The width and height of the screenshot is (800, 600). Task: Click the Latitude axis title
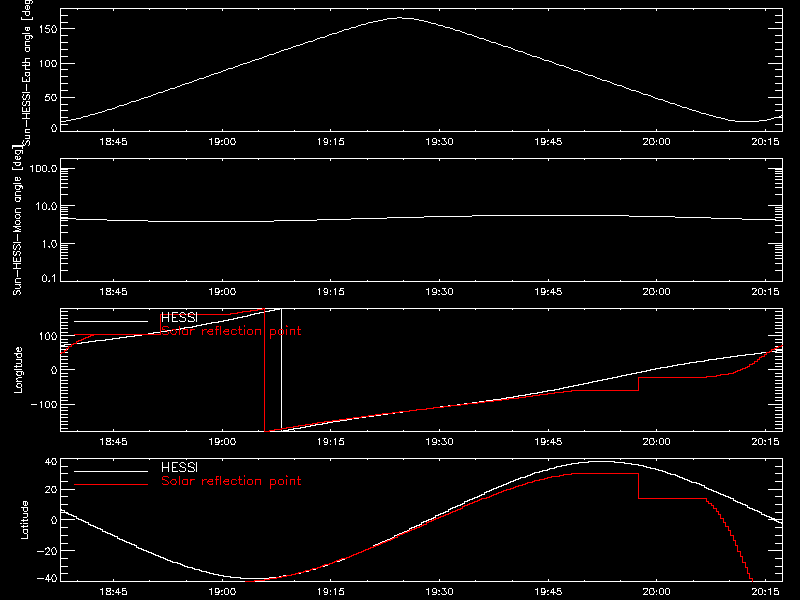point(24,520)
